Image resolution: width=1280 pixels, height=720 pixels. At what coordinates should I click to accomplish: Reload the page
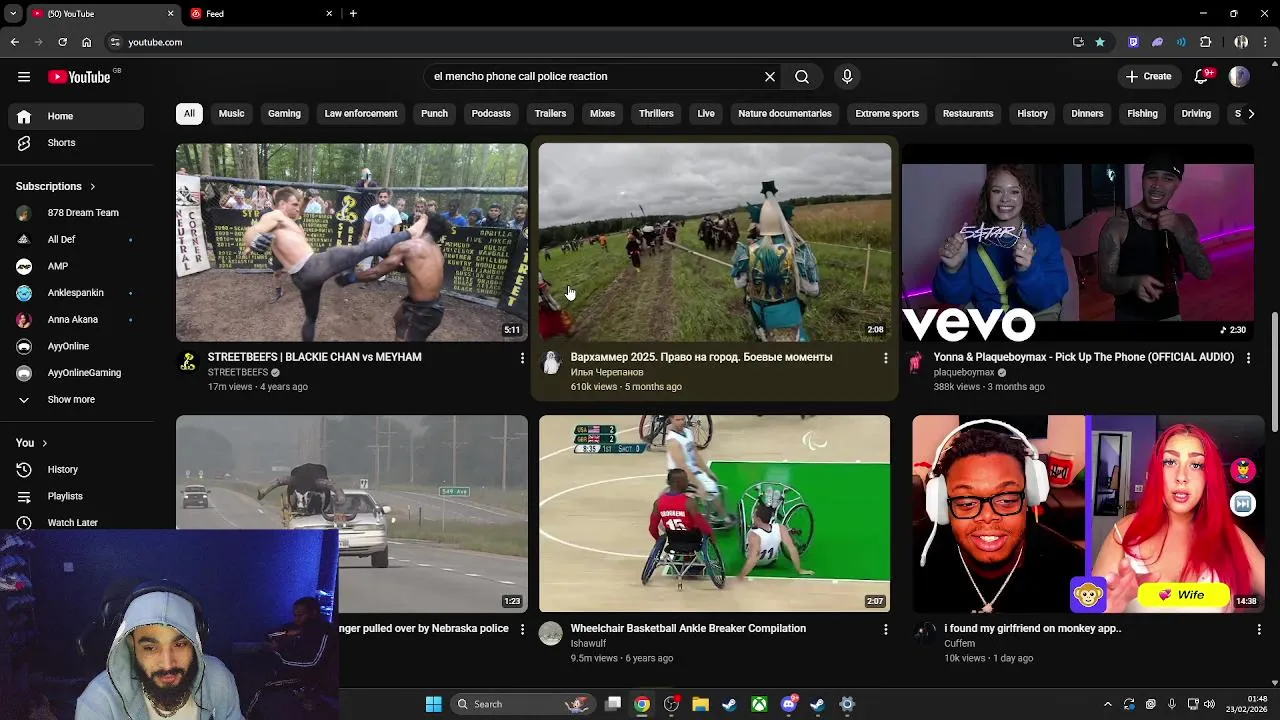coord(62,42)
